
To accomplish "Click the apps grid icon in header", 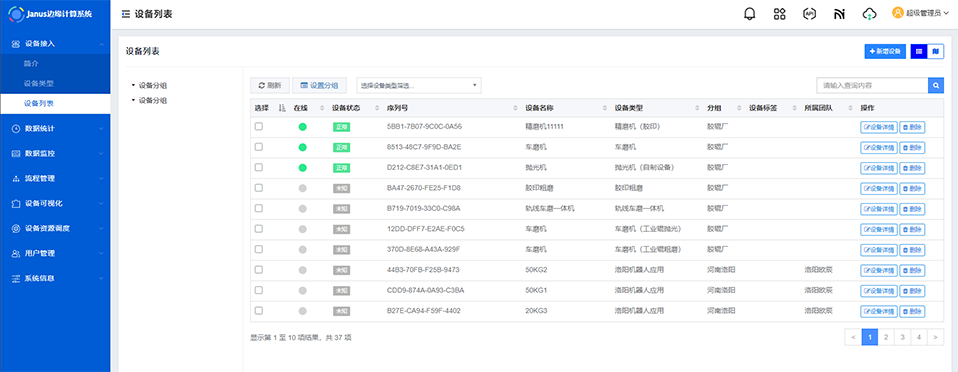I will (x=779, y=13).
